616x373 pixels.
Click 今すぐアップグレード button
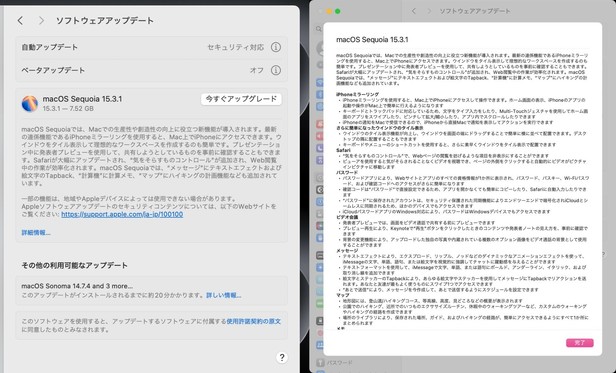(x=241, y=99)
